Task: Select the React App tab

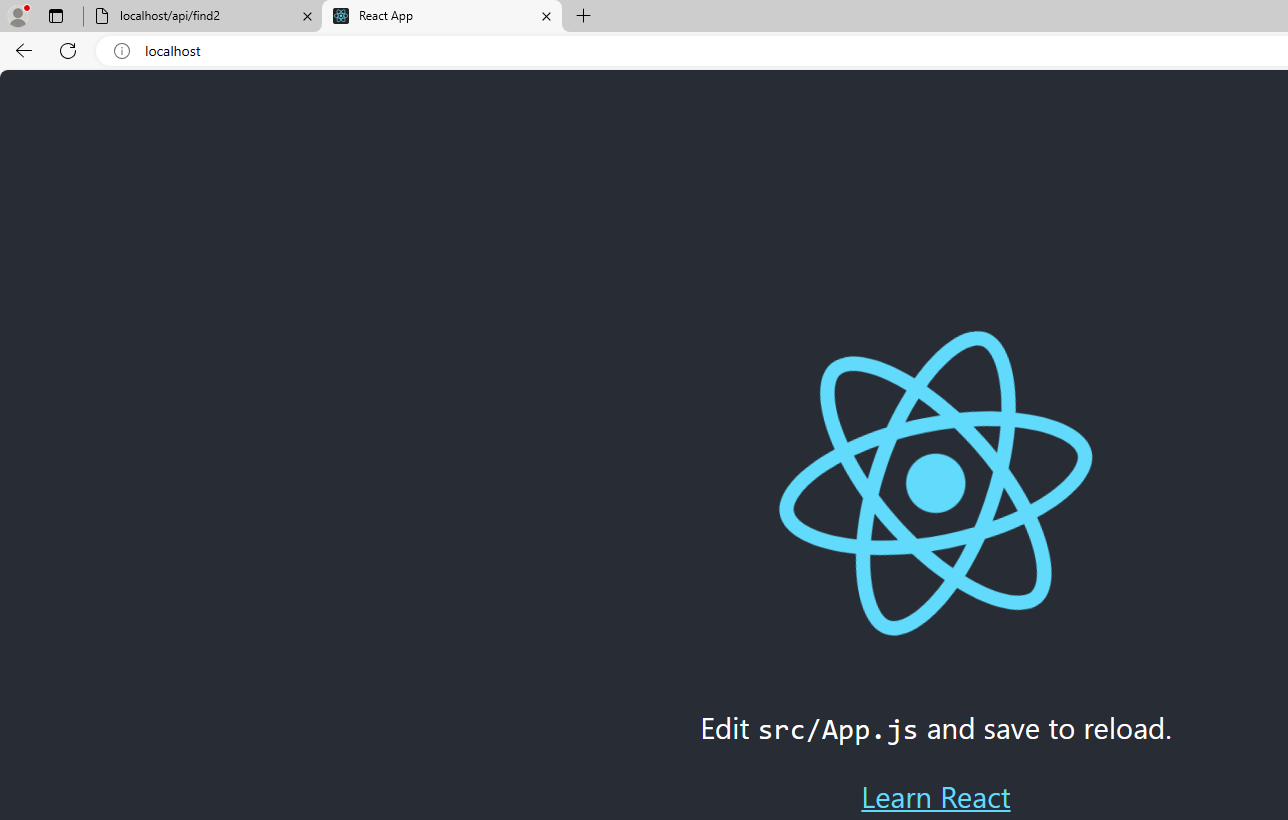Action: click(x=442, y=16)
